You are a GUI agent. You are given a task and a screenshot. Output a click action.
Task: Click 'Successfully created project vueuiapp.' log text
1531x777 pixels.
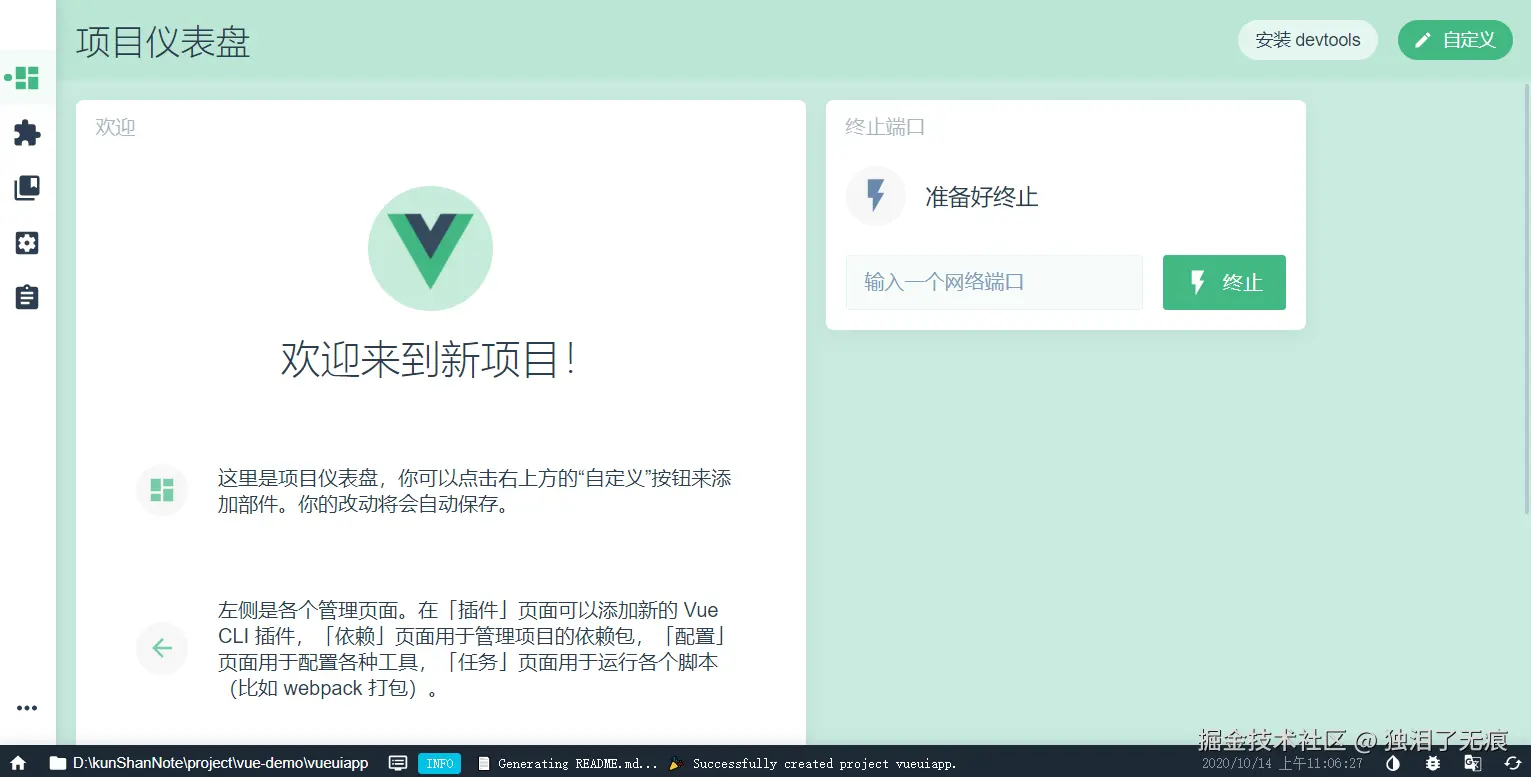pos(824,763)
